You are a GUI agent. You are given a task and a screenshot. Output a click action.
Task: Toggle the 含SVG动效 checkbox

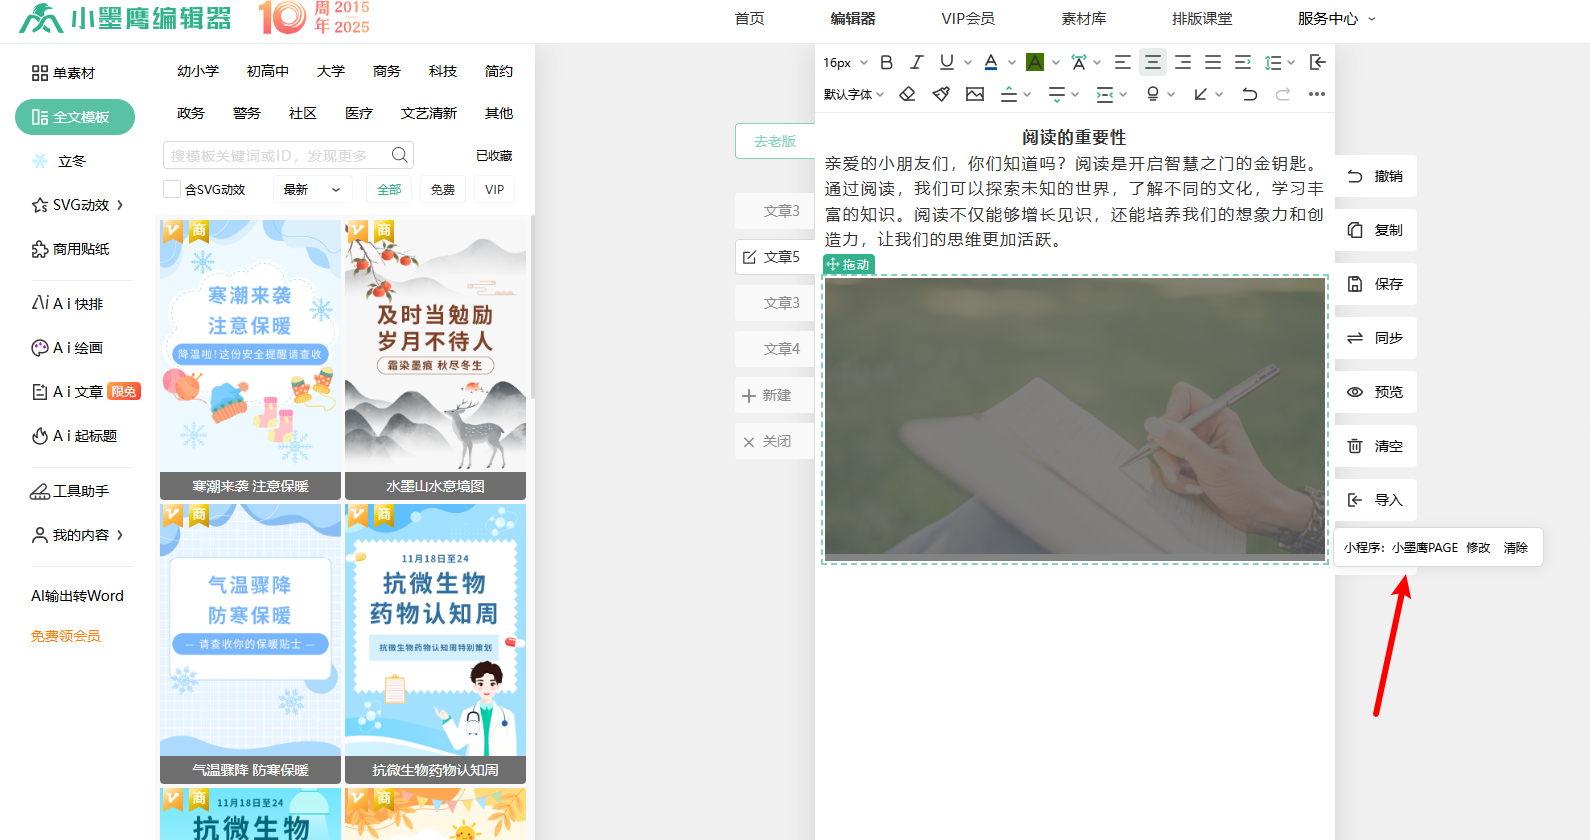click(x=172, y=189)
